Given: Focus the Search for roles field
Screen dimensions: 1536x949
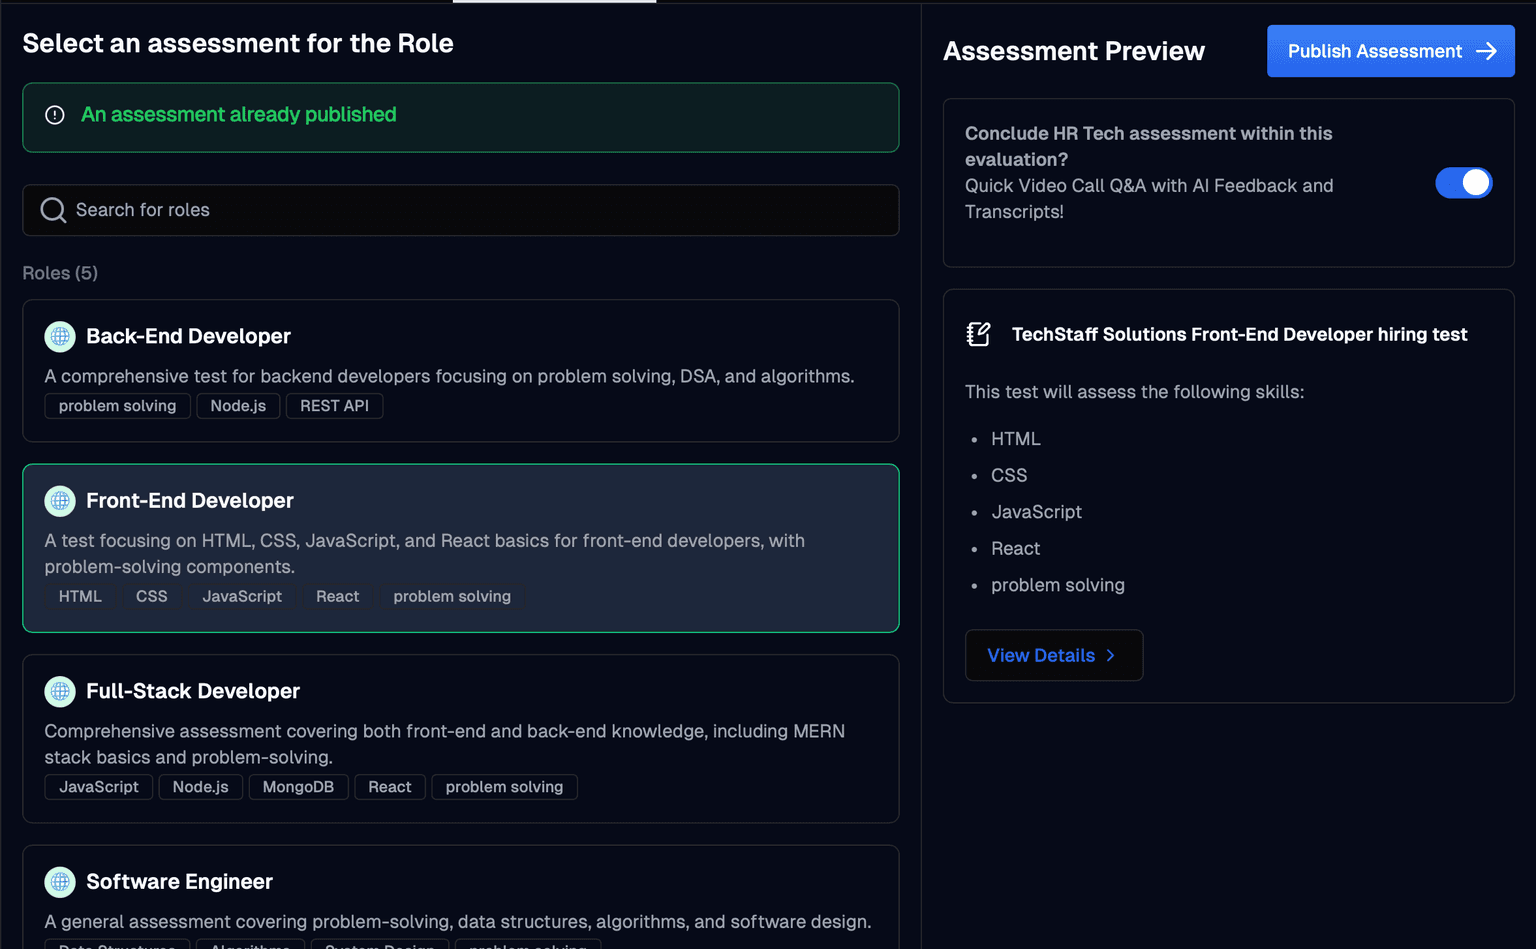Looking at the screenshot, I should (x=461, y=210).
